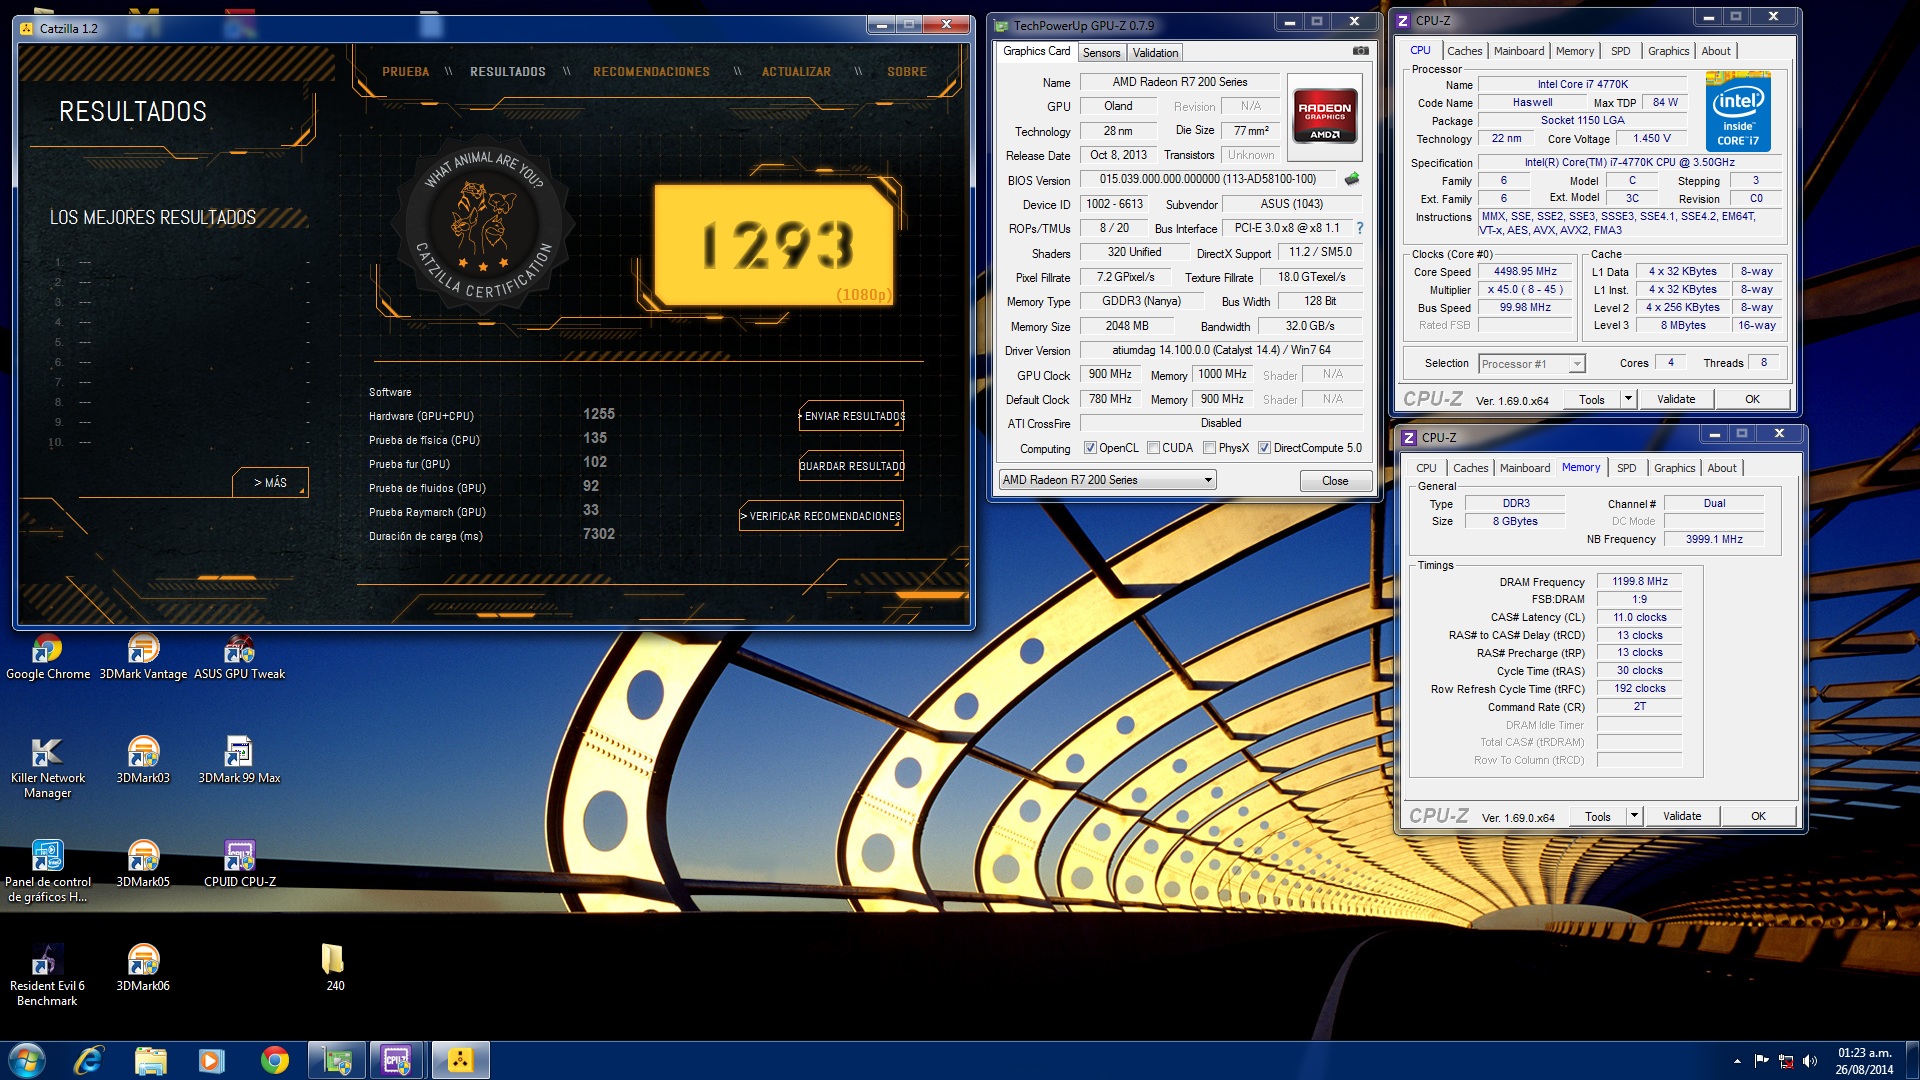Click Action Center flag in system tray

pos(1761,1061)
